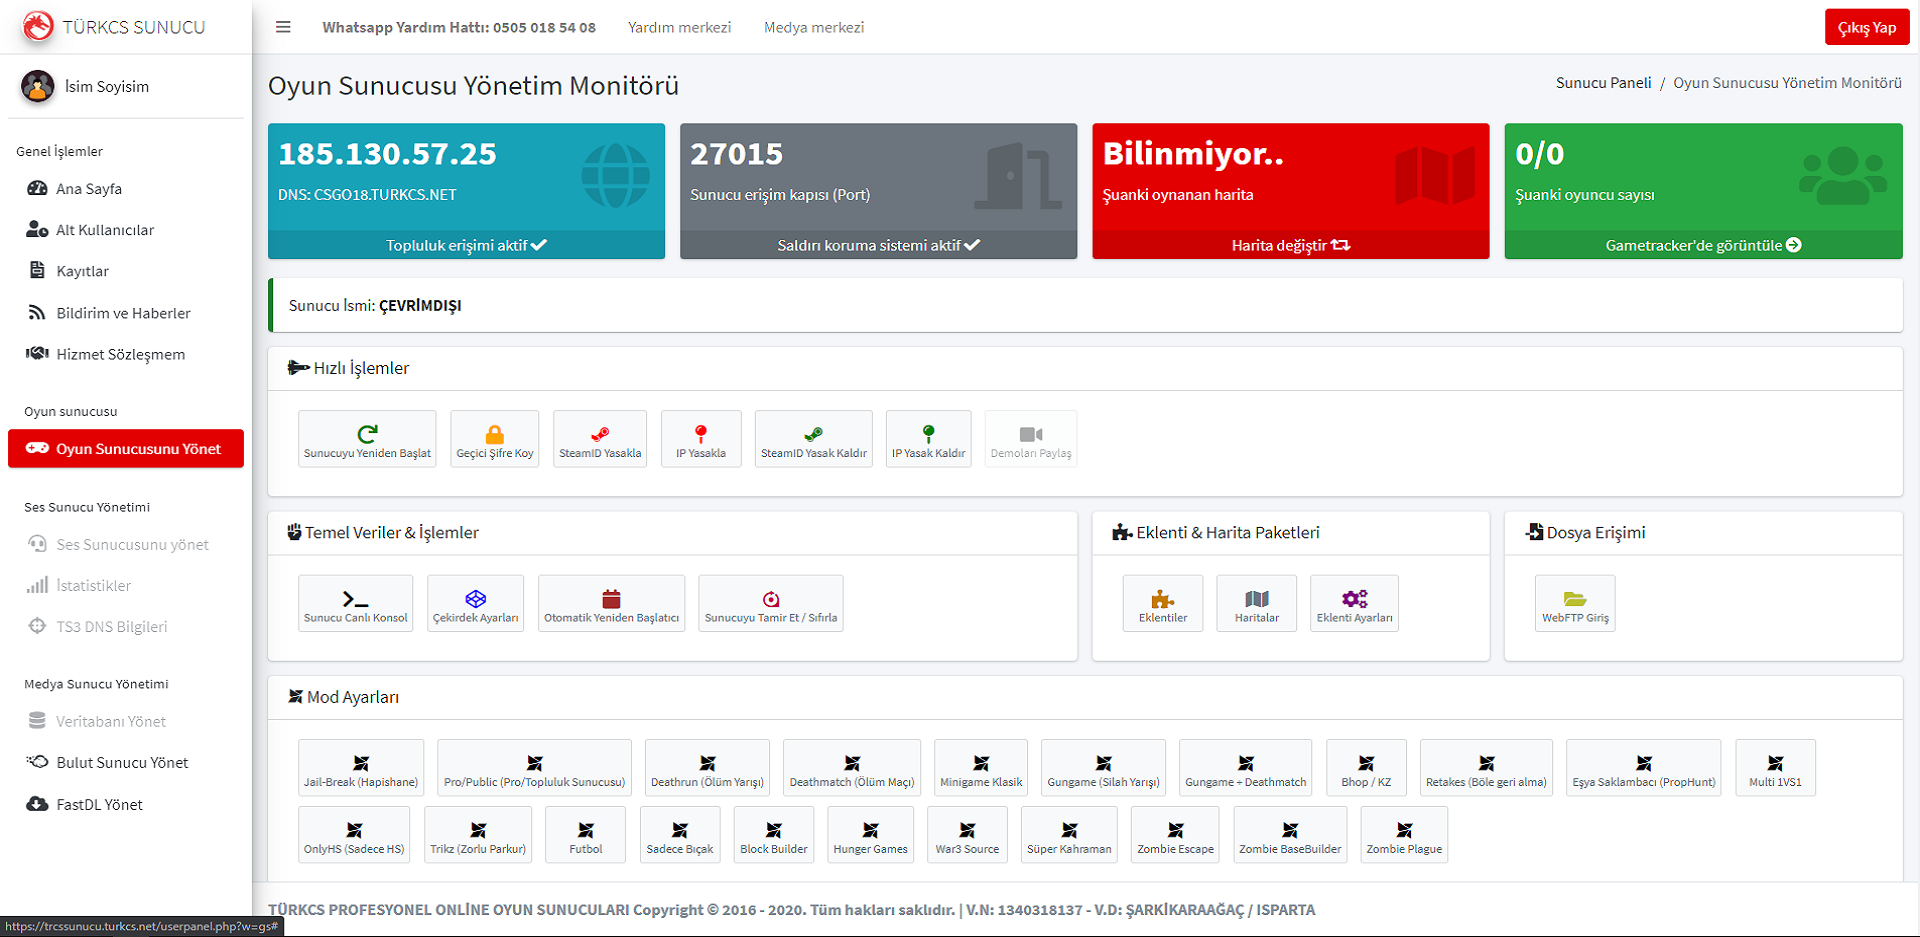The height and width of the screenshot is (937, 1920).
Task: Choose the Zombie Plague mod
Action: (1404, 835)
